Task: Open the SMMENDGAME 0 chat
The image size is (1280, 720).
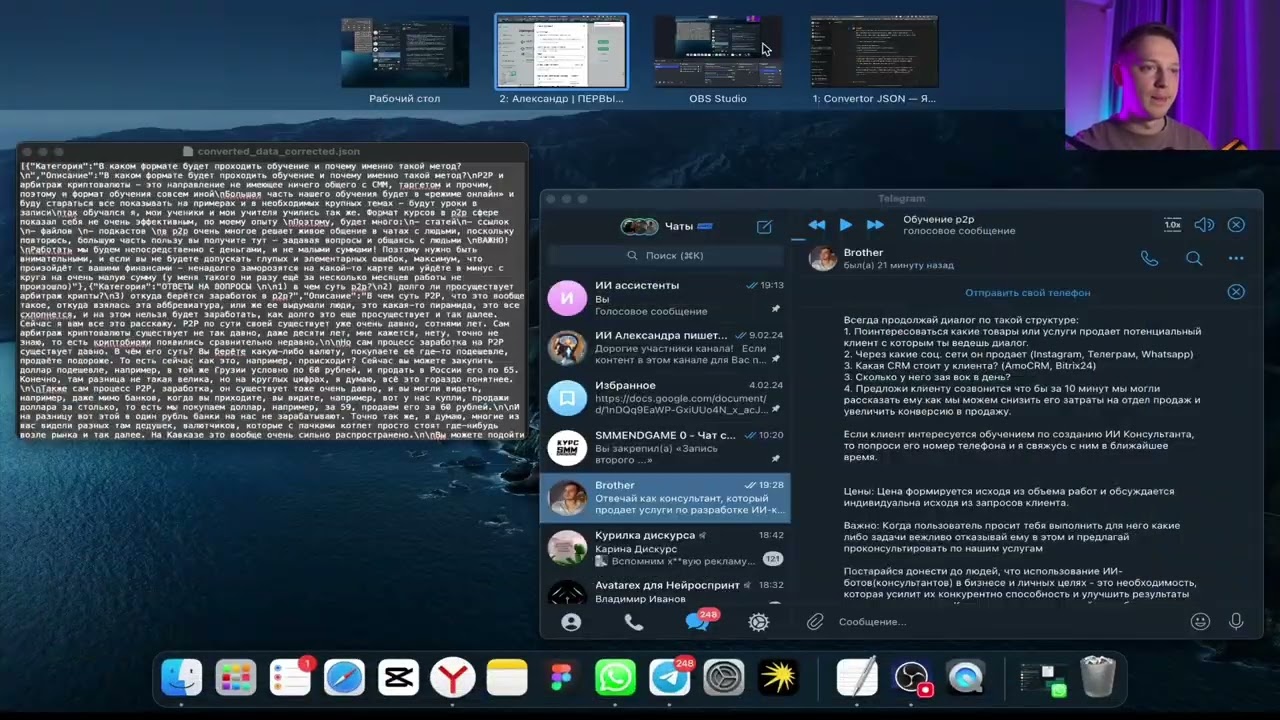Action: click(665, 448)
